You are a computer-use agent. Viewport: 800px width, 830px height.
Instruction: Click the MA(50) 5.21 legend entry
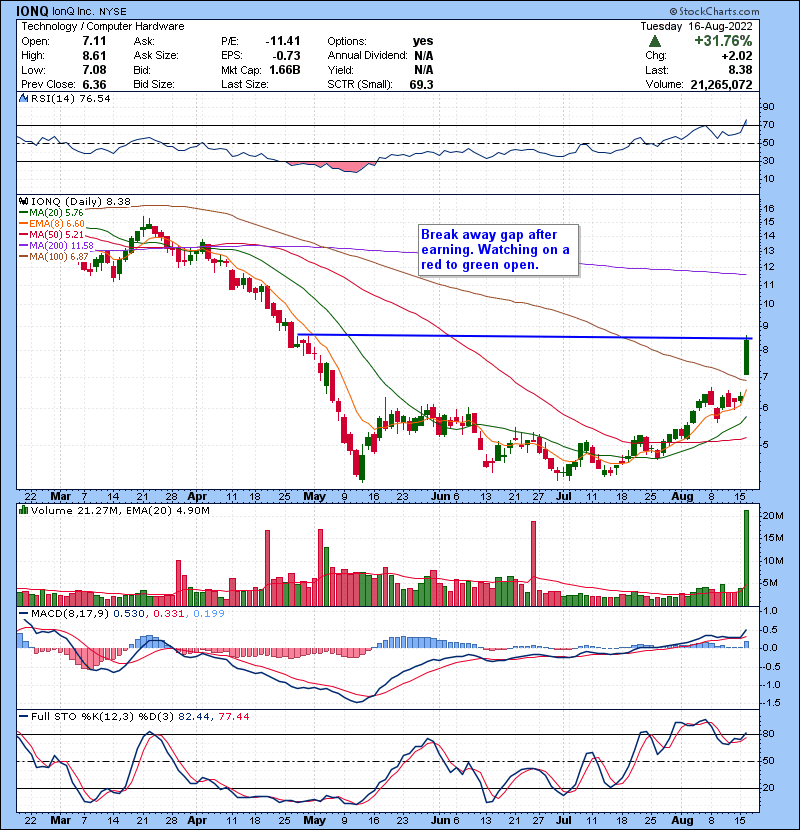pyautogui.click(x=56, y=234)
